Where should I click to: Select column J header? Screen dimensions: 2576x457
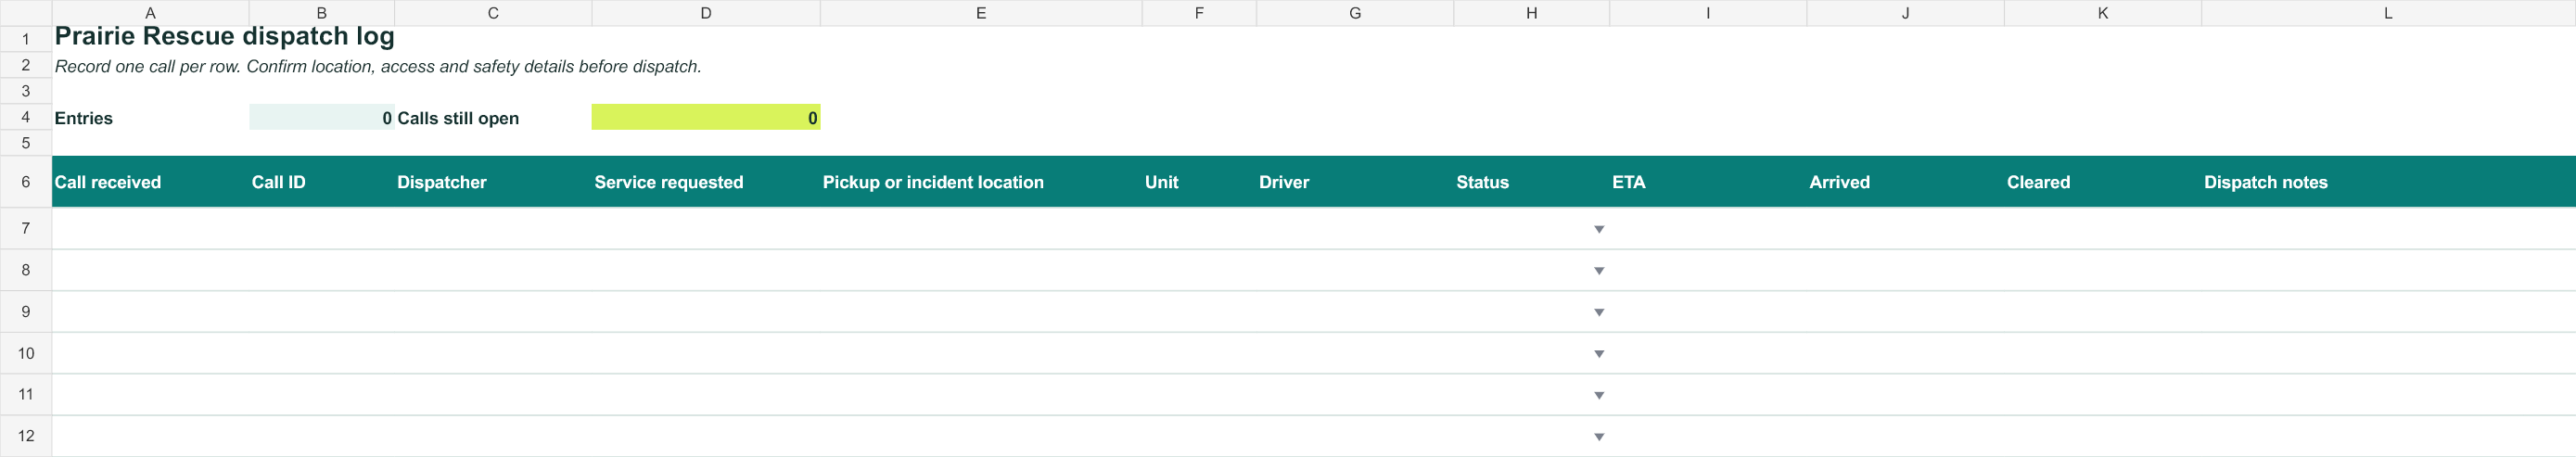tap(1905, 13)
